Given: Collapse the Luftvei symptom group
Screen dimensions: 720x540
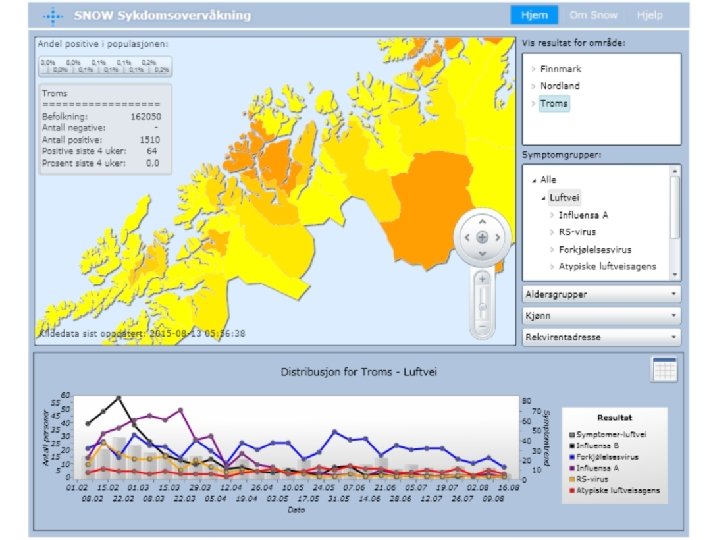Looking at the screenshot, I should pos(543,198).
